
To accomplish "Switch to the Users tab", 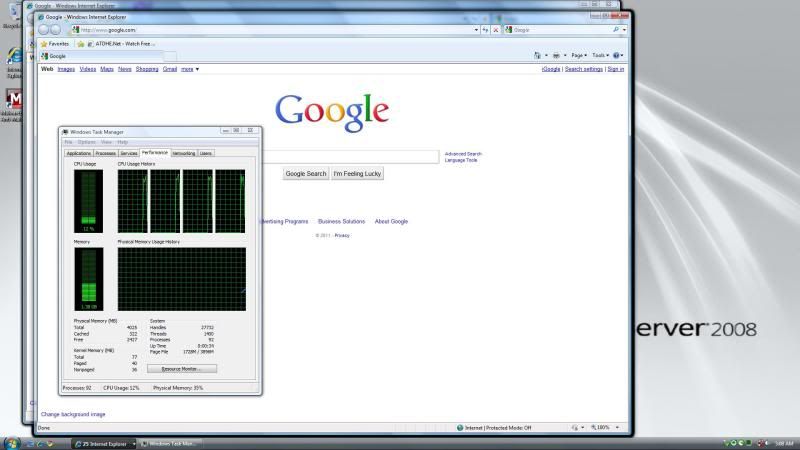I will [x=206, y=153].
